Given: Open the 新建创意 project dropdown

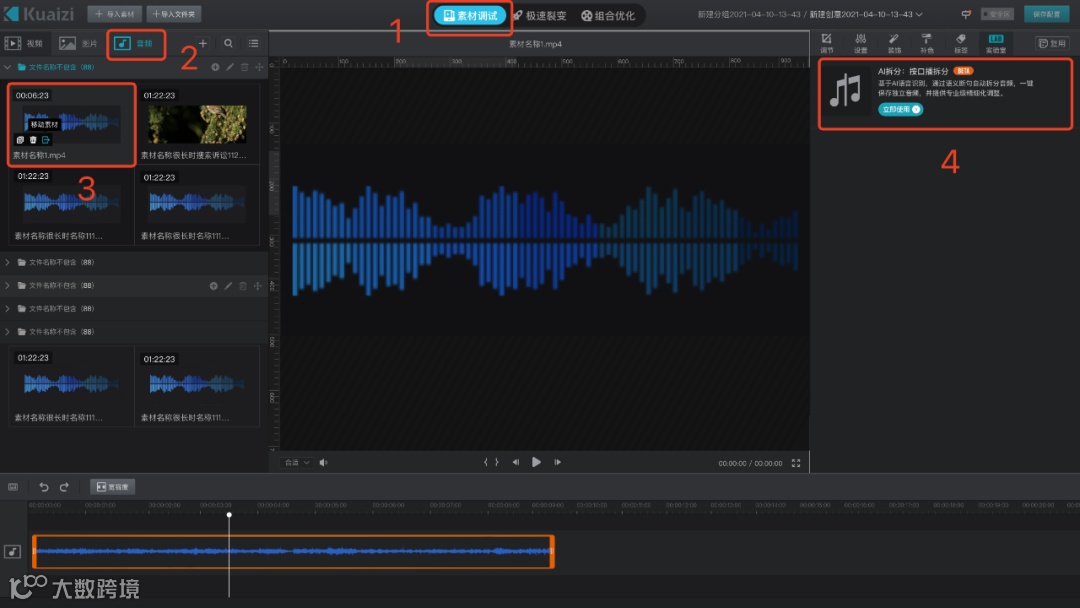Looking at the screenshot, I should click(x=866, y=14).
